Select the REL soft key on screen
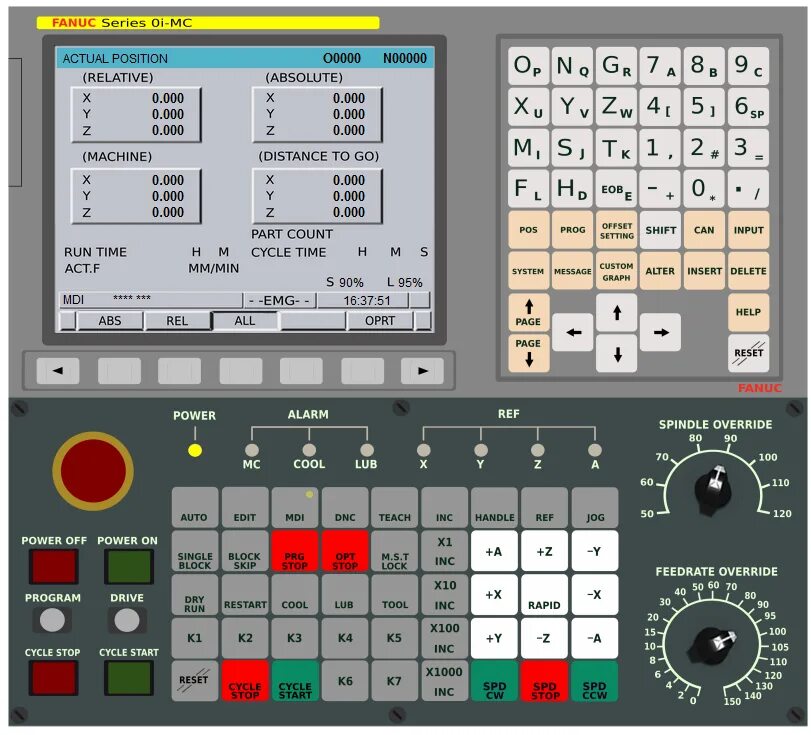811x735 pixels. click(177, 321)
